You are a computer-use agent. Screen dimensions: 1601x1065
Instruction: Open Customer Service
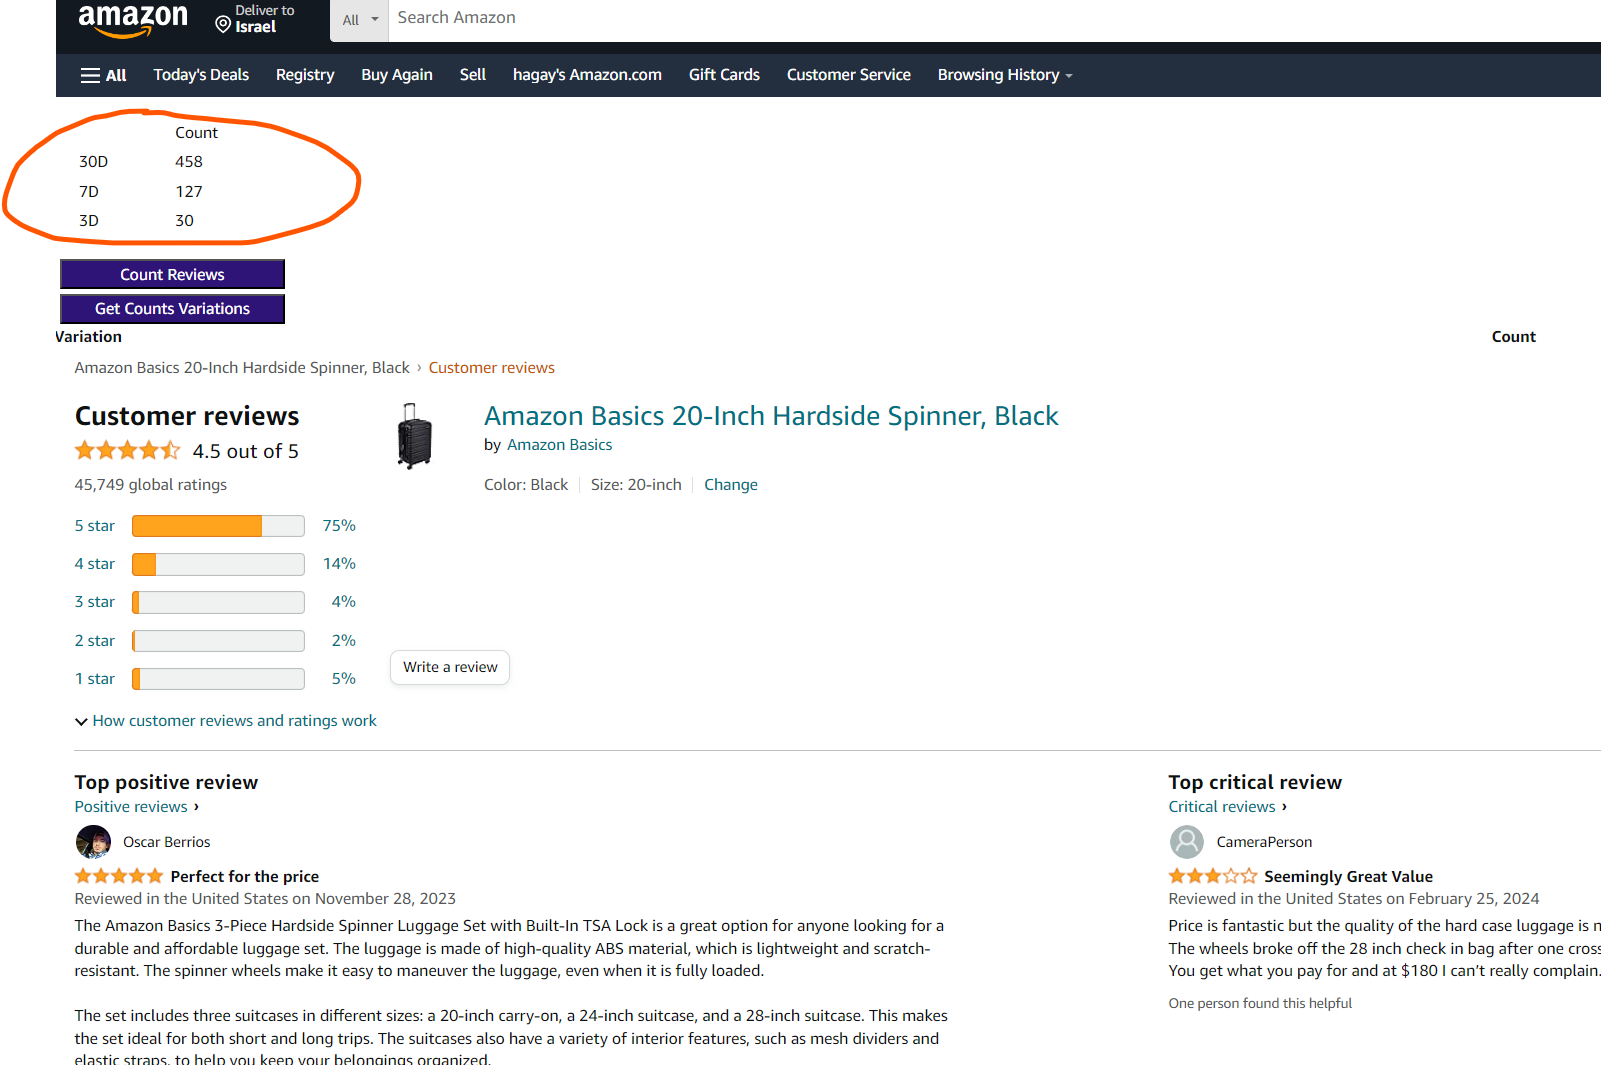849,75
